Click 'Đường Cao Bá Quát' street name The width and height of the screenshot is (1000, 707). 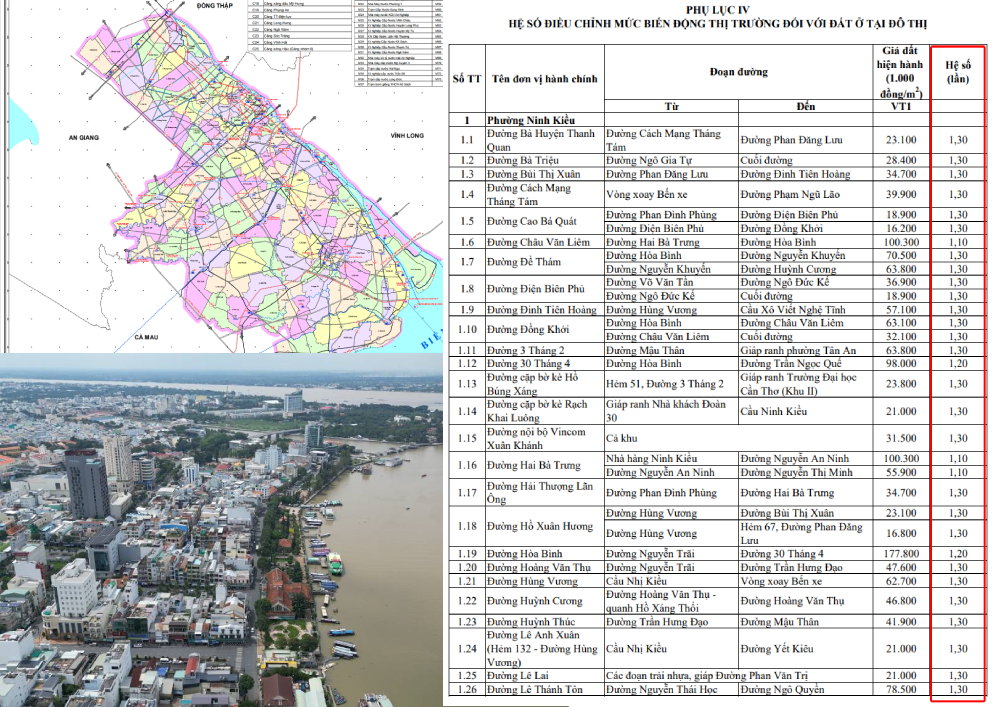531,221
